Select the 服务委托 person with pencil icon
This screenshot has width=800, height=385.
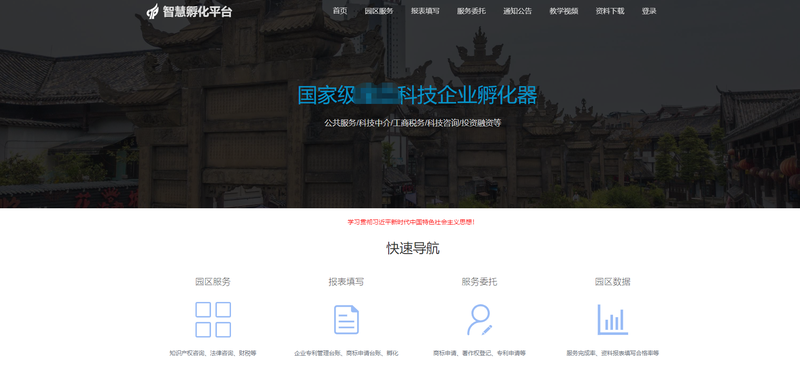click(480, 320)
